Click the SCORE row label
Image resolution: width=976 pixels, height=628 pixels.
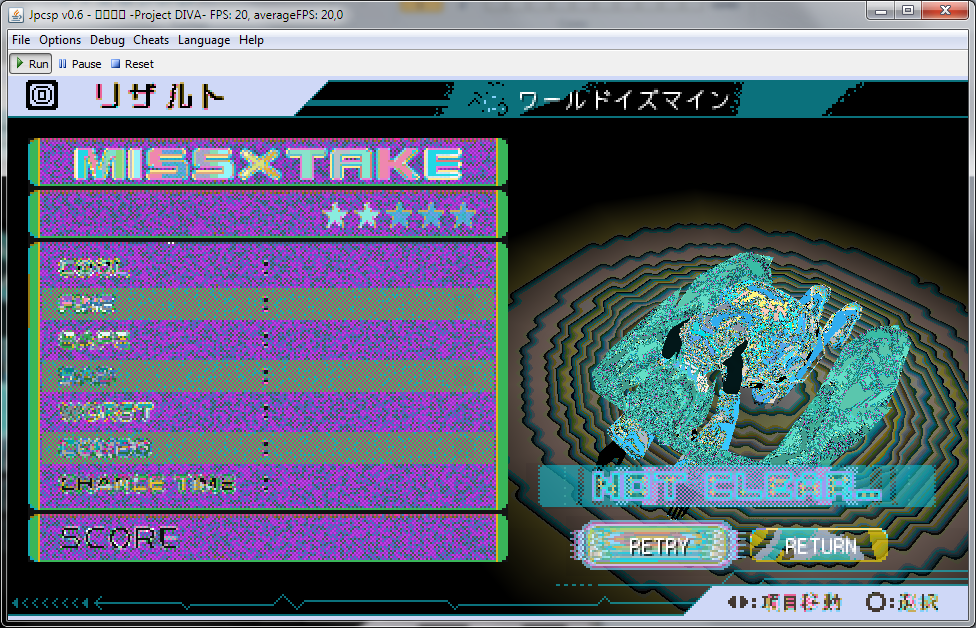pyautogui.click(x=120, y=538)
